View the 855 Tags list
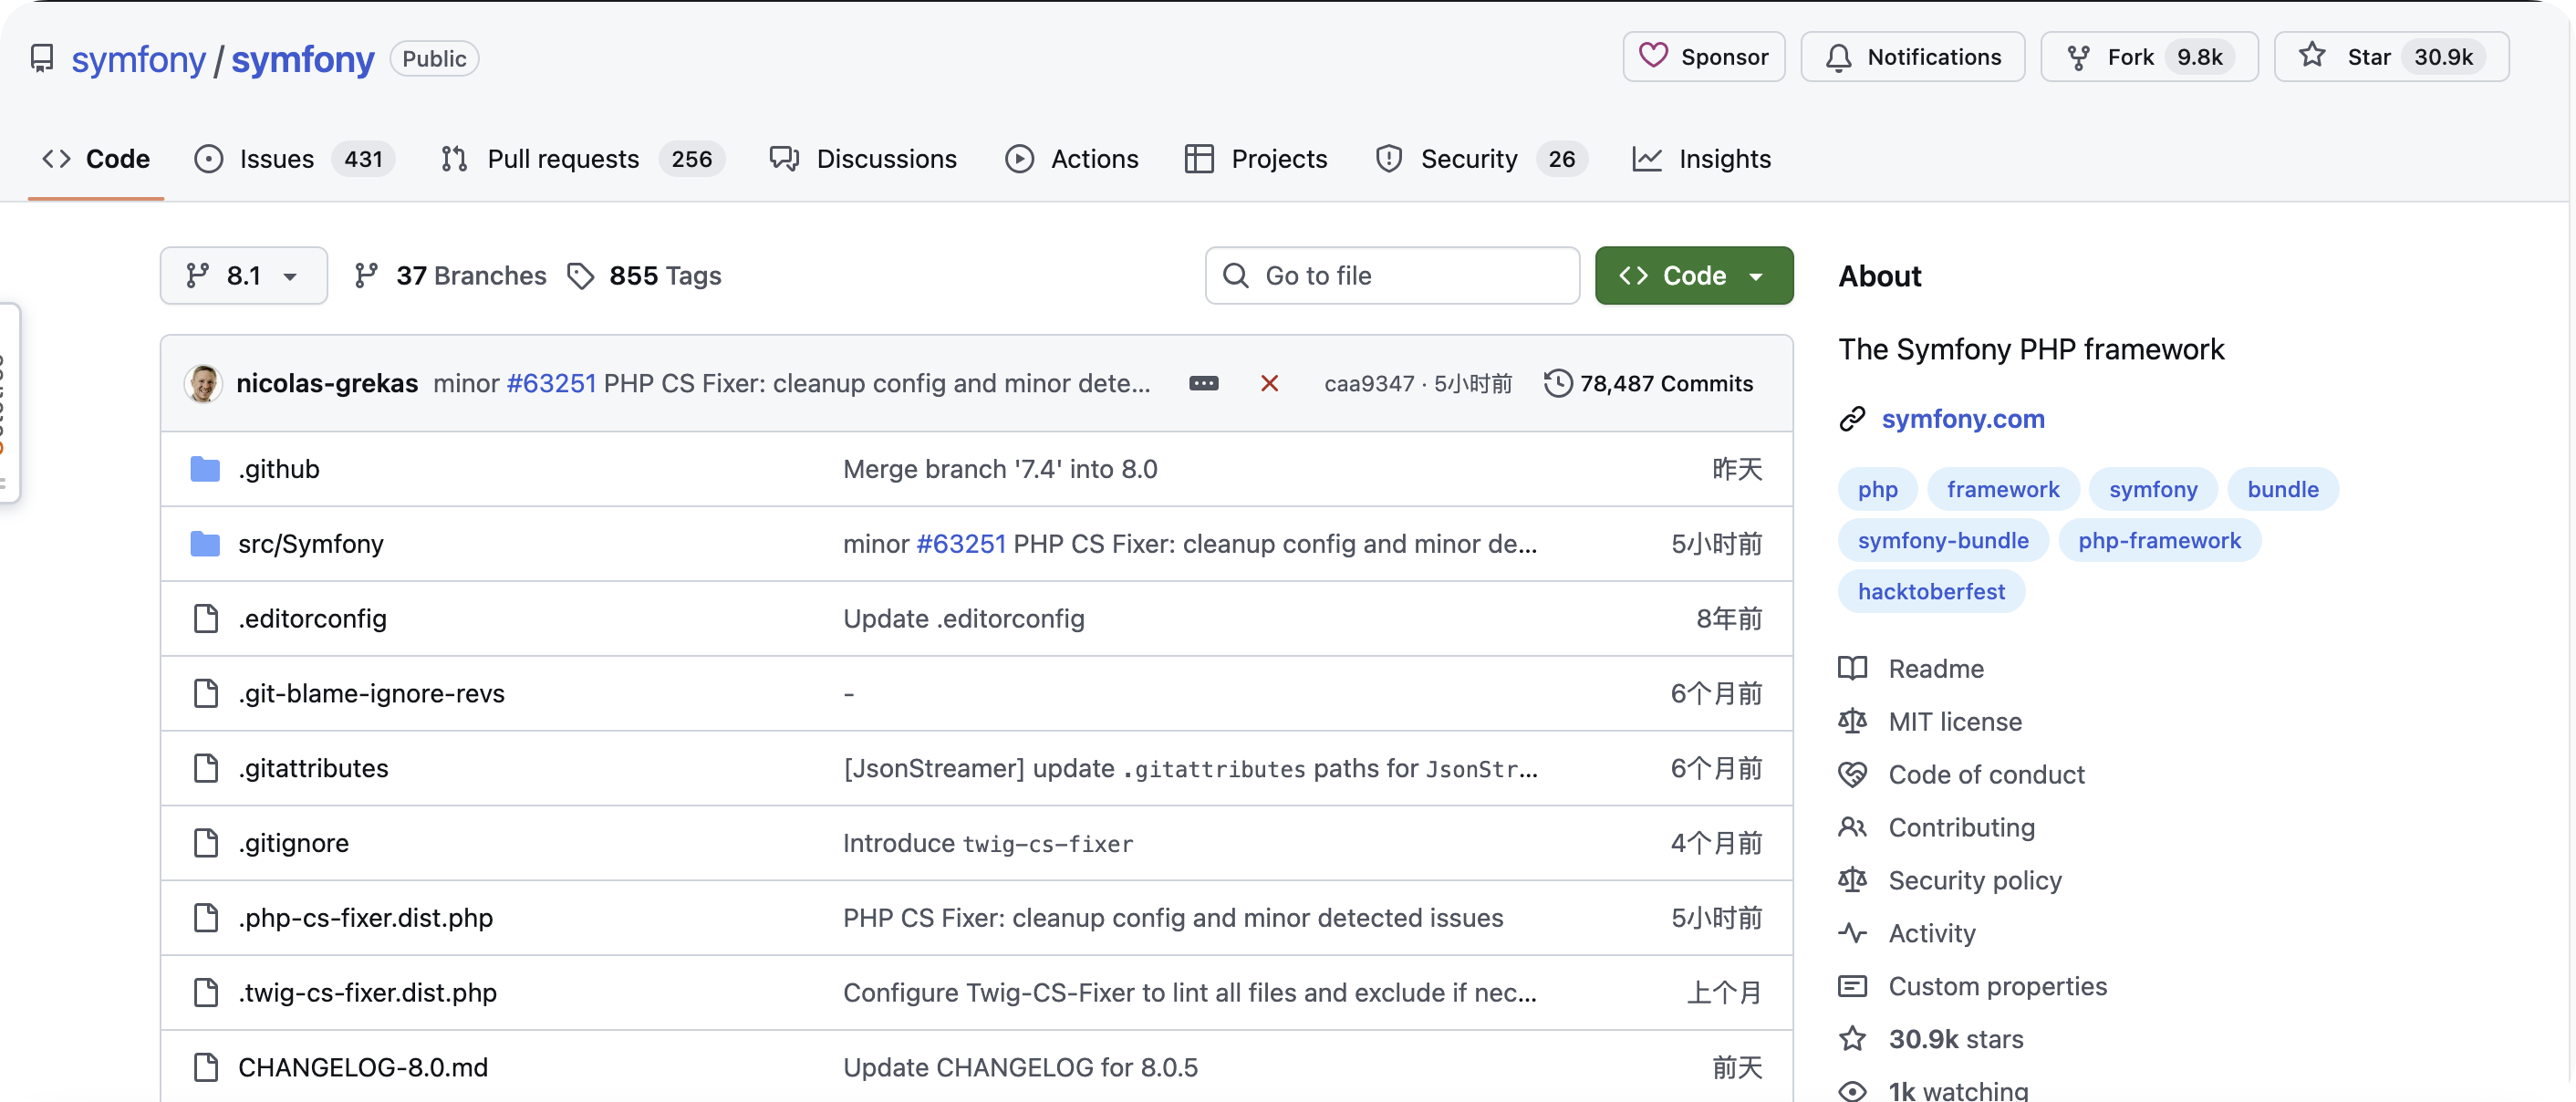Image resolution: width=2576 pixels, height=1102 pixels. (x=645, y=275)
